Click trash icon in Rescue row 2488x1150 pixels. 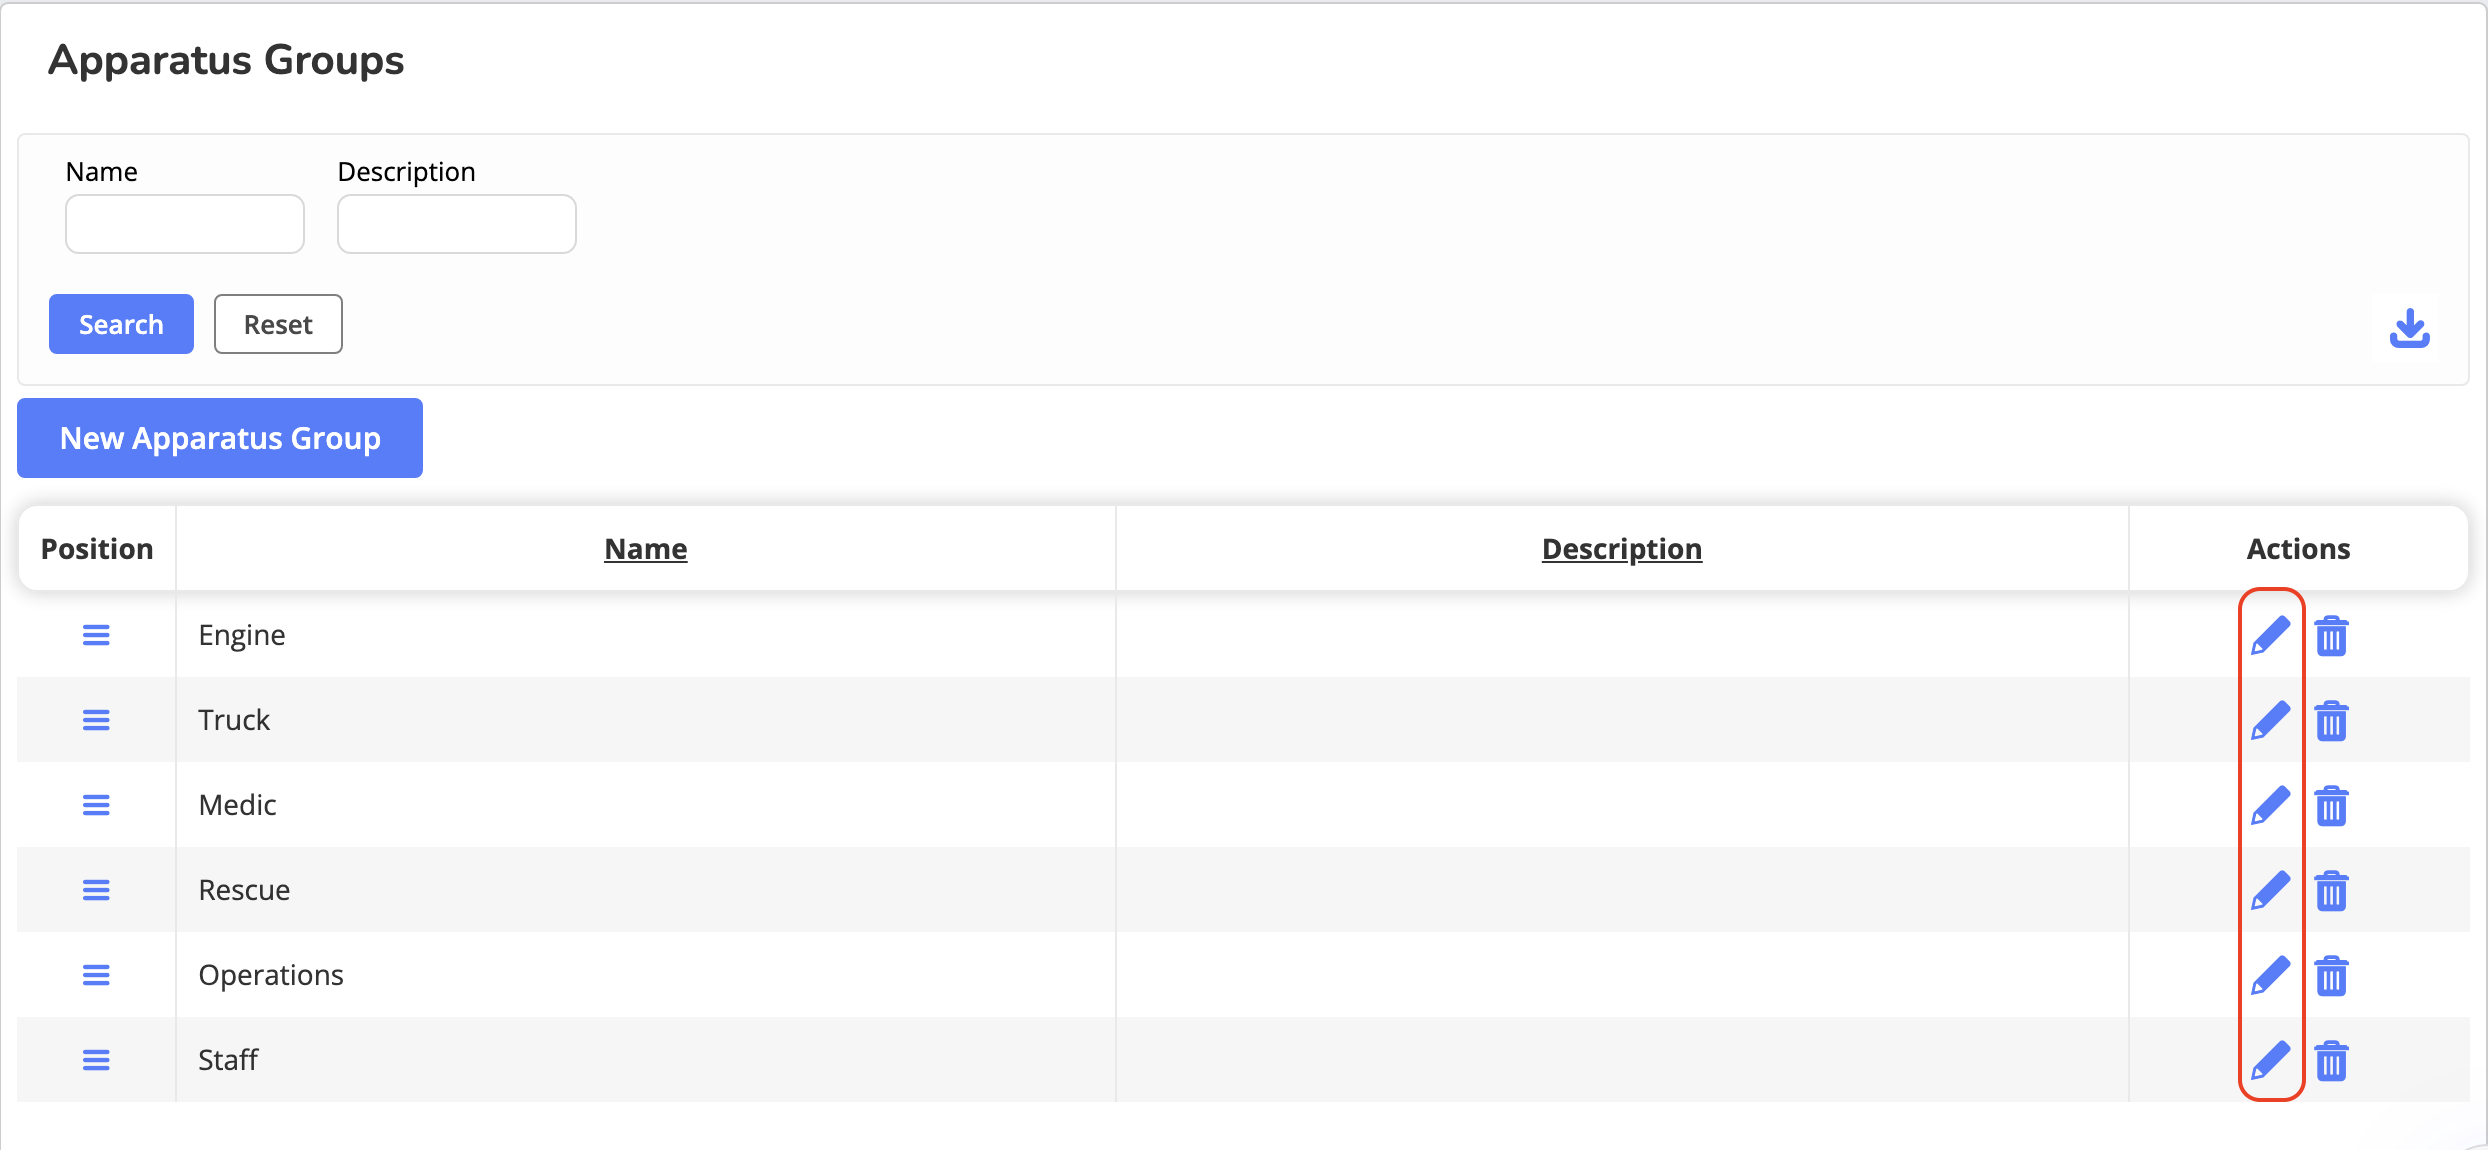click(x=2331, y=891)
